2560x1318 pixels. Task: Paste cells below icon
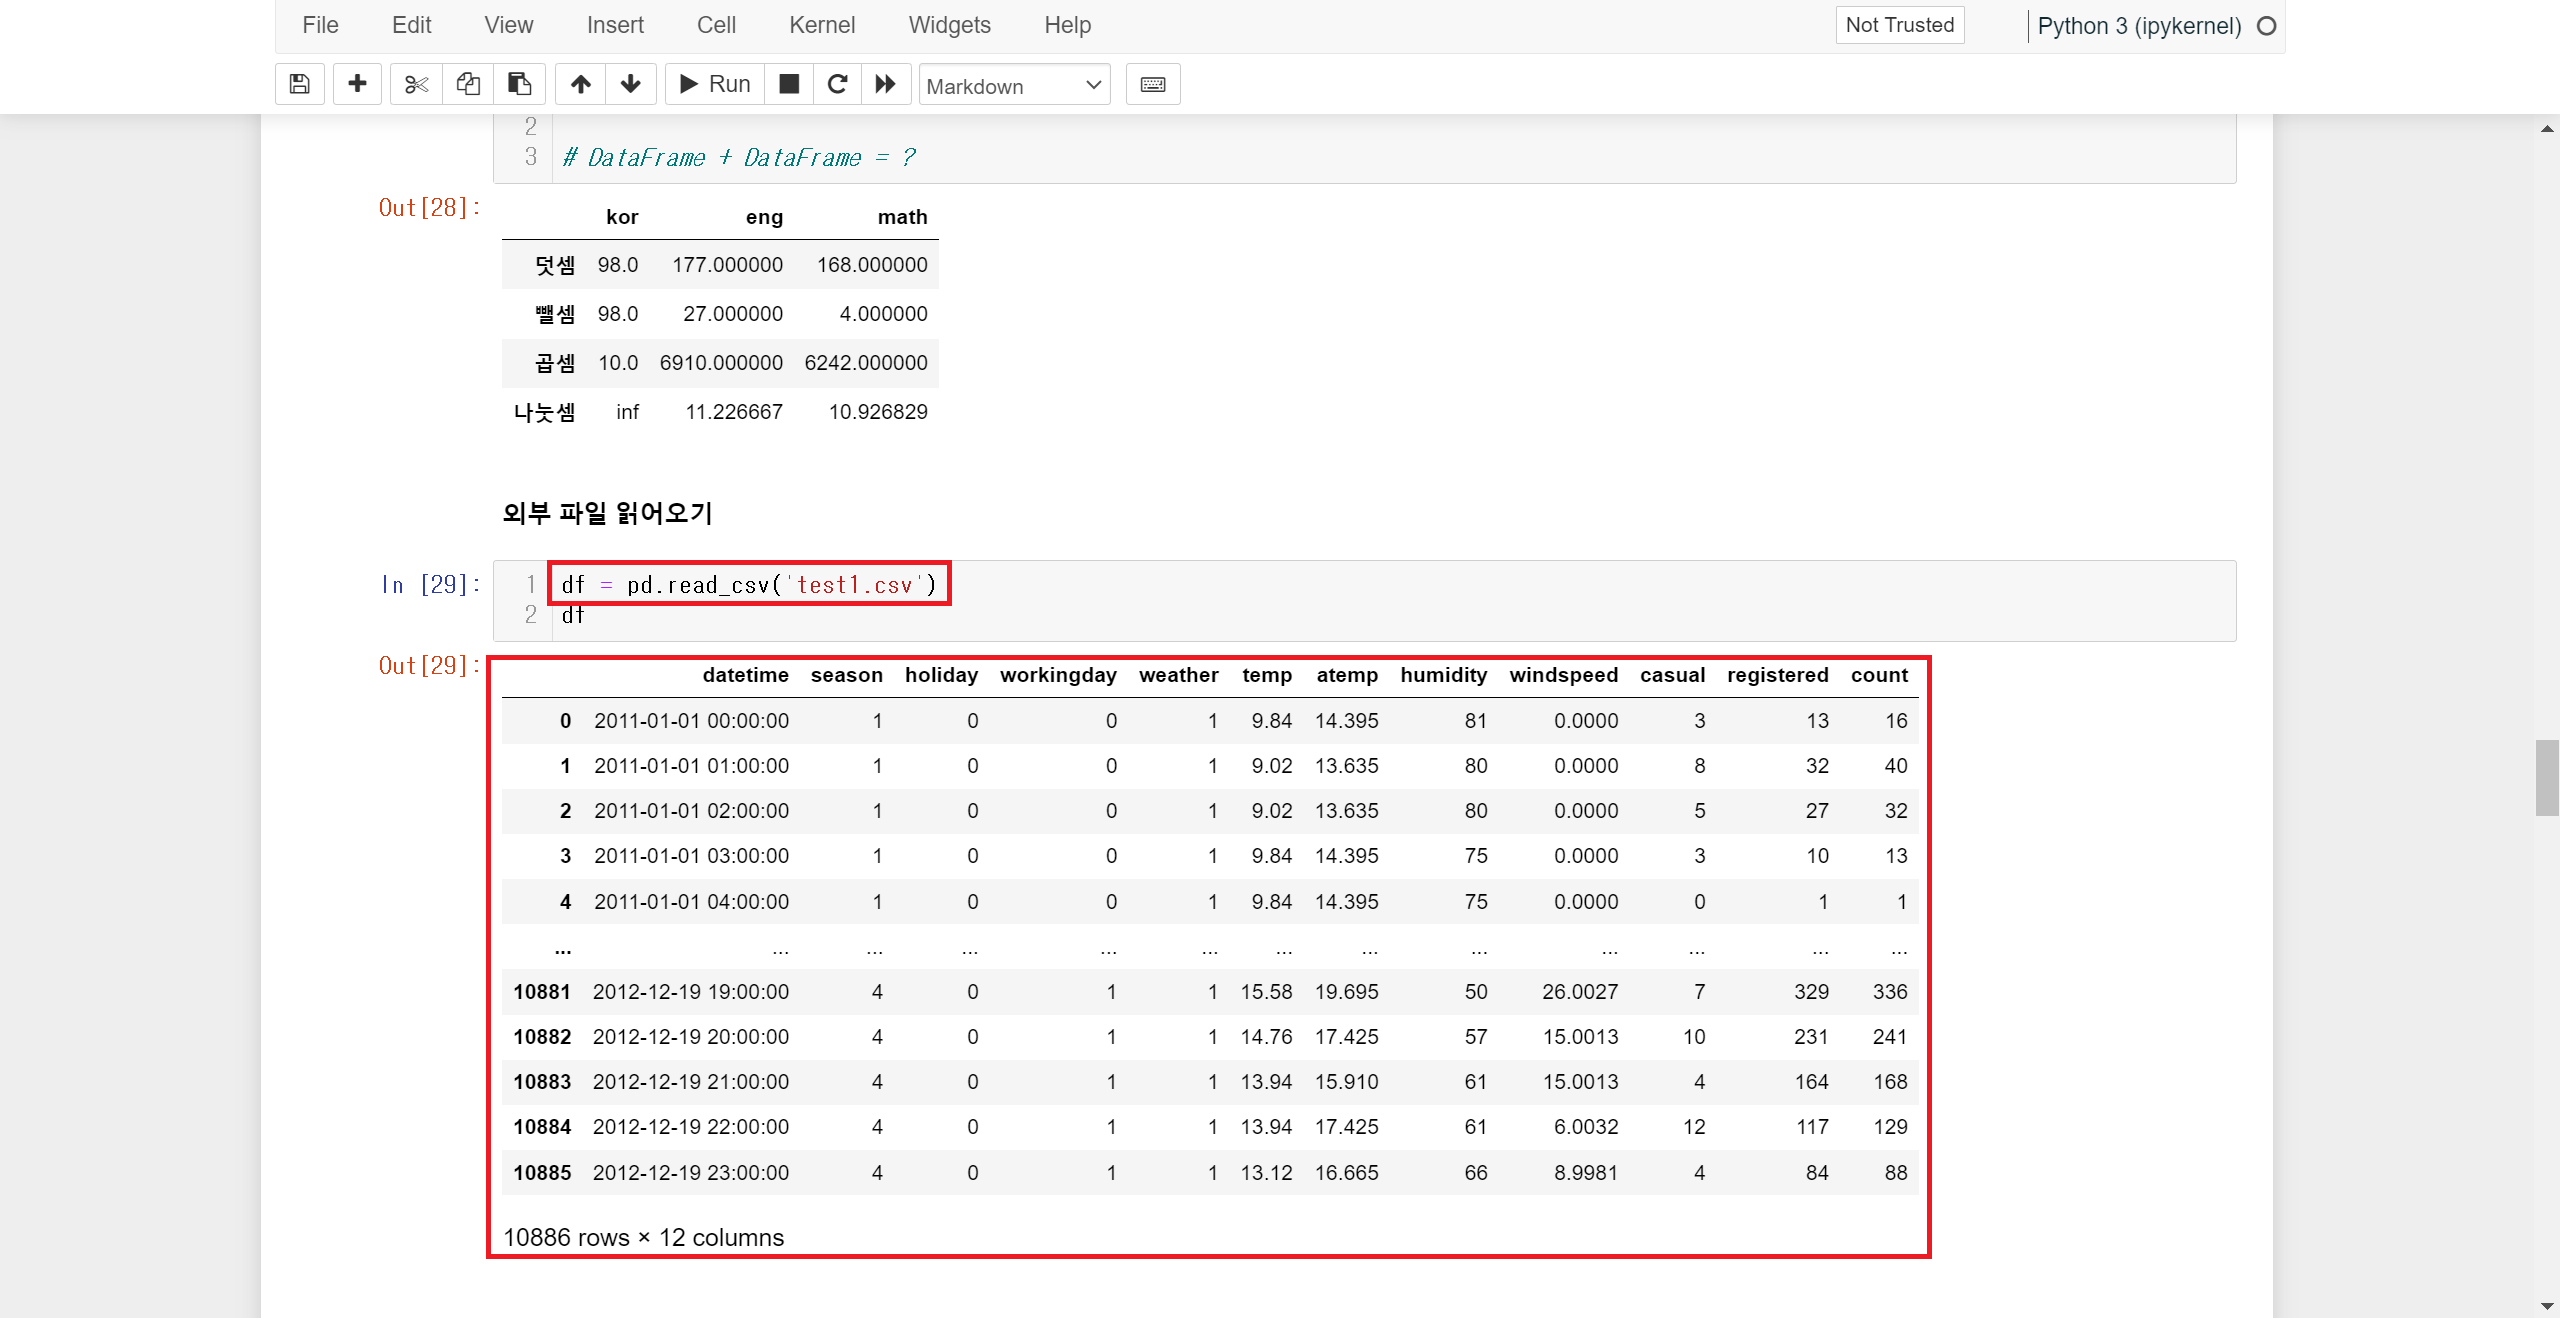(519, 84)
